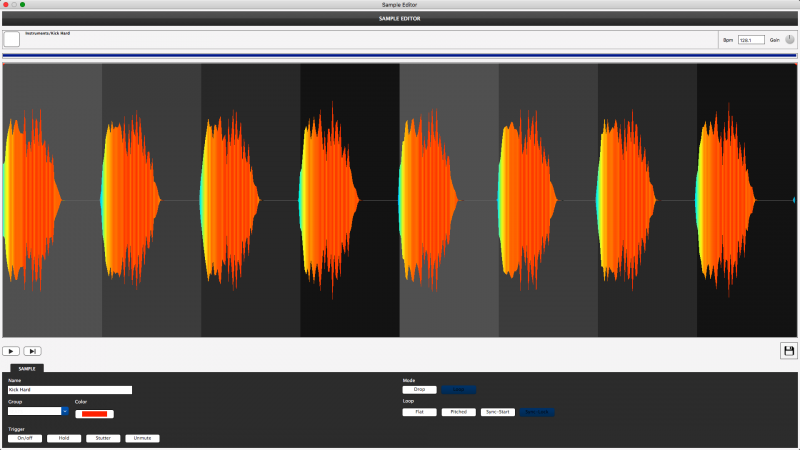The width and height of the screenshot is (800, 450).
Task: Select the Unmute trigger button
Action: [x=142, y=438]
